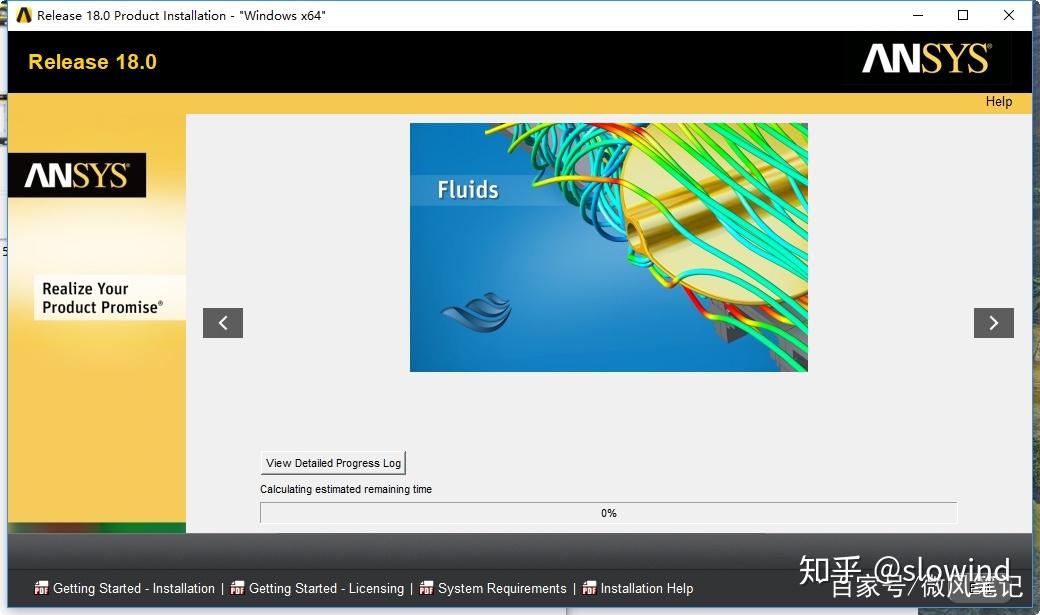Click the View Detailed Progress Log button
Screen dimensions: 1040x615
332,462
